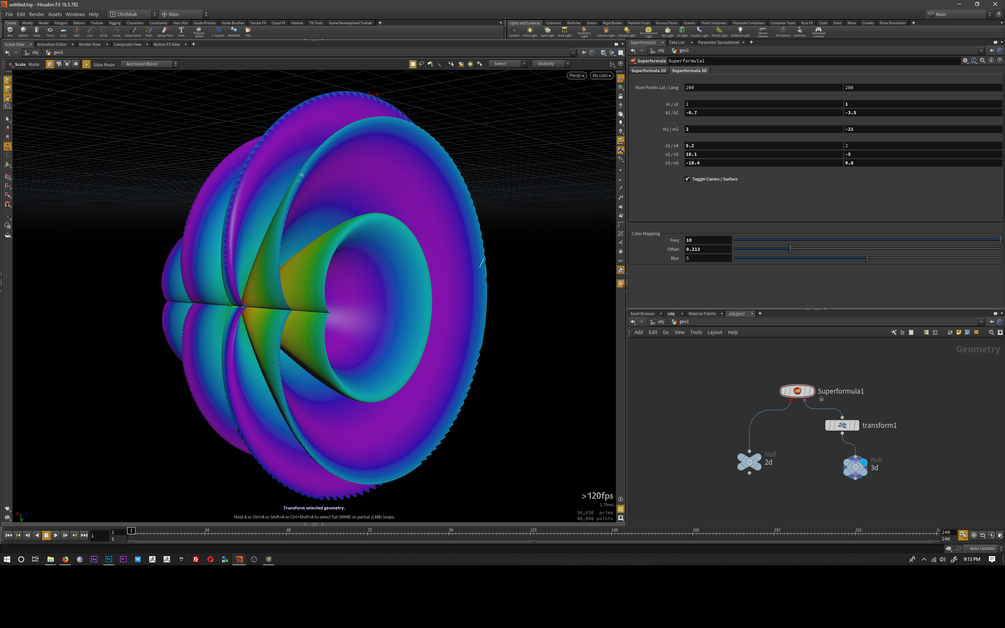1005x628 pixels.
Task: Select the 3d Null node
Action: pos(855,467)
